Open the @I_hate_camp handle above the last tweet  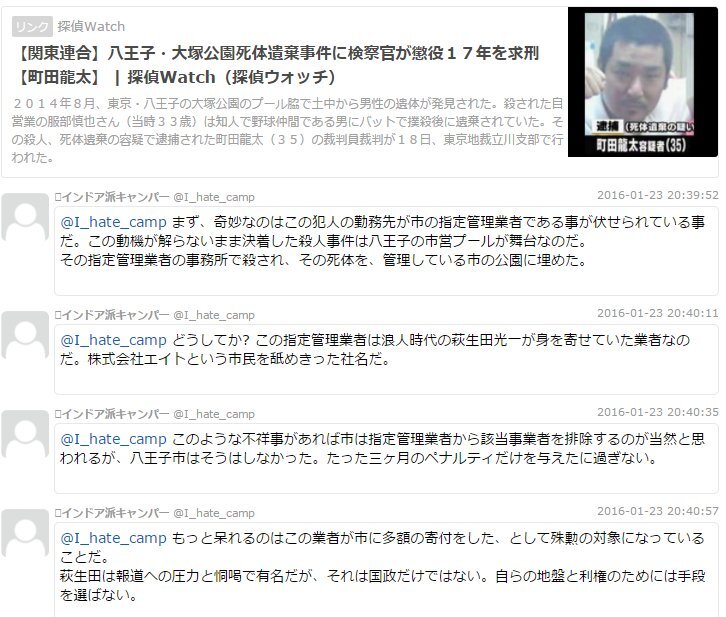pos(214,513)
